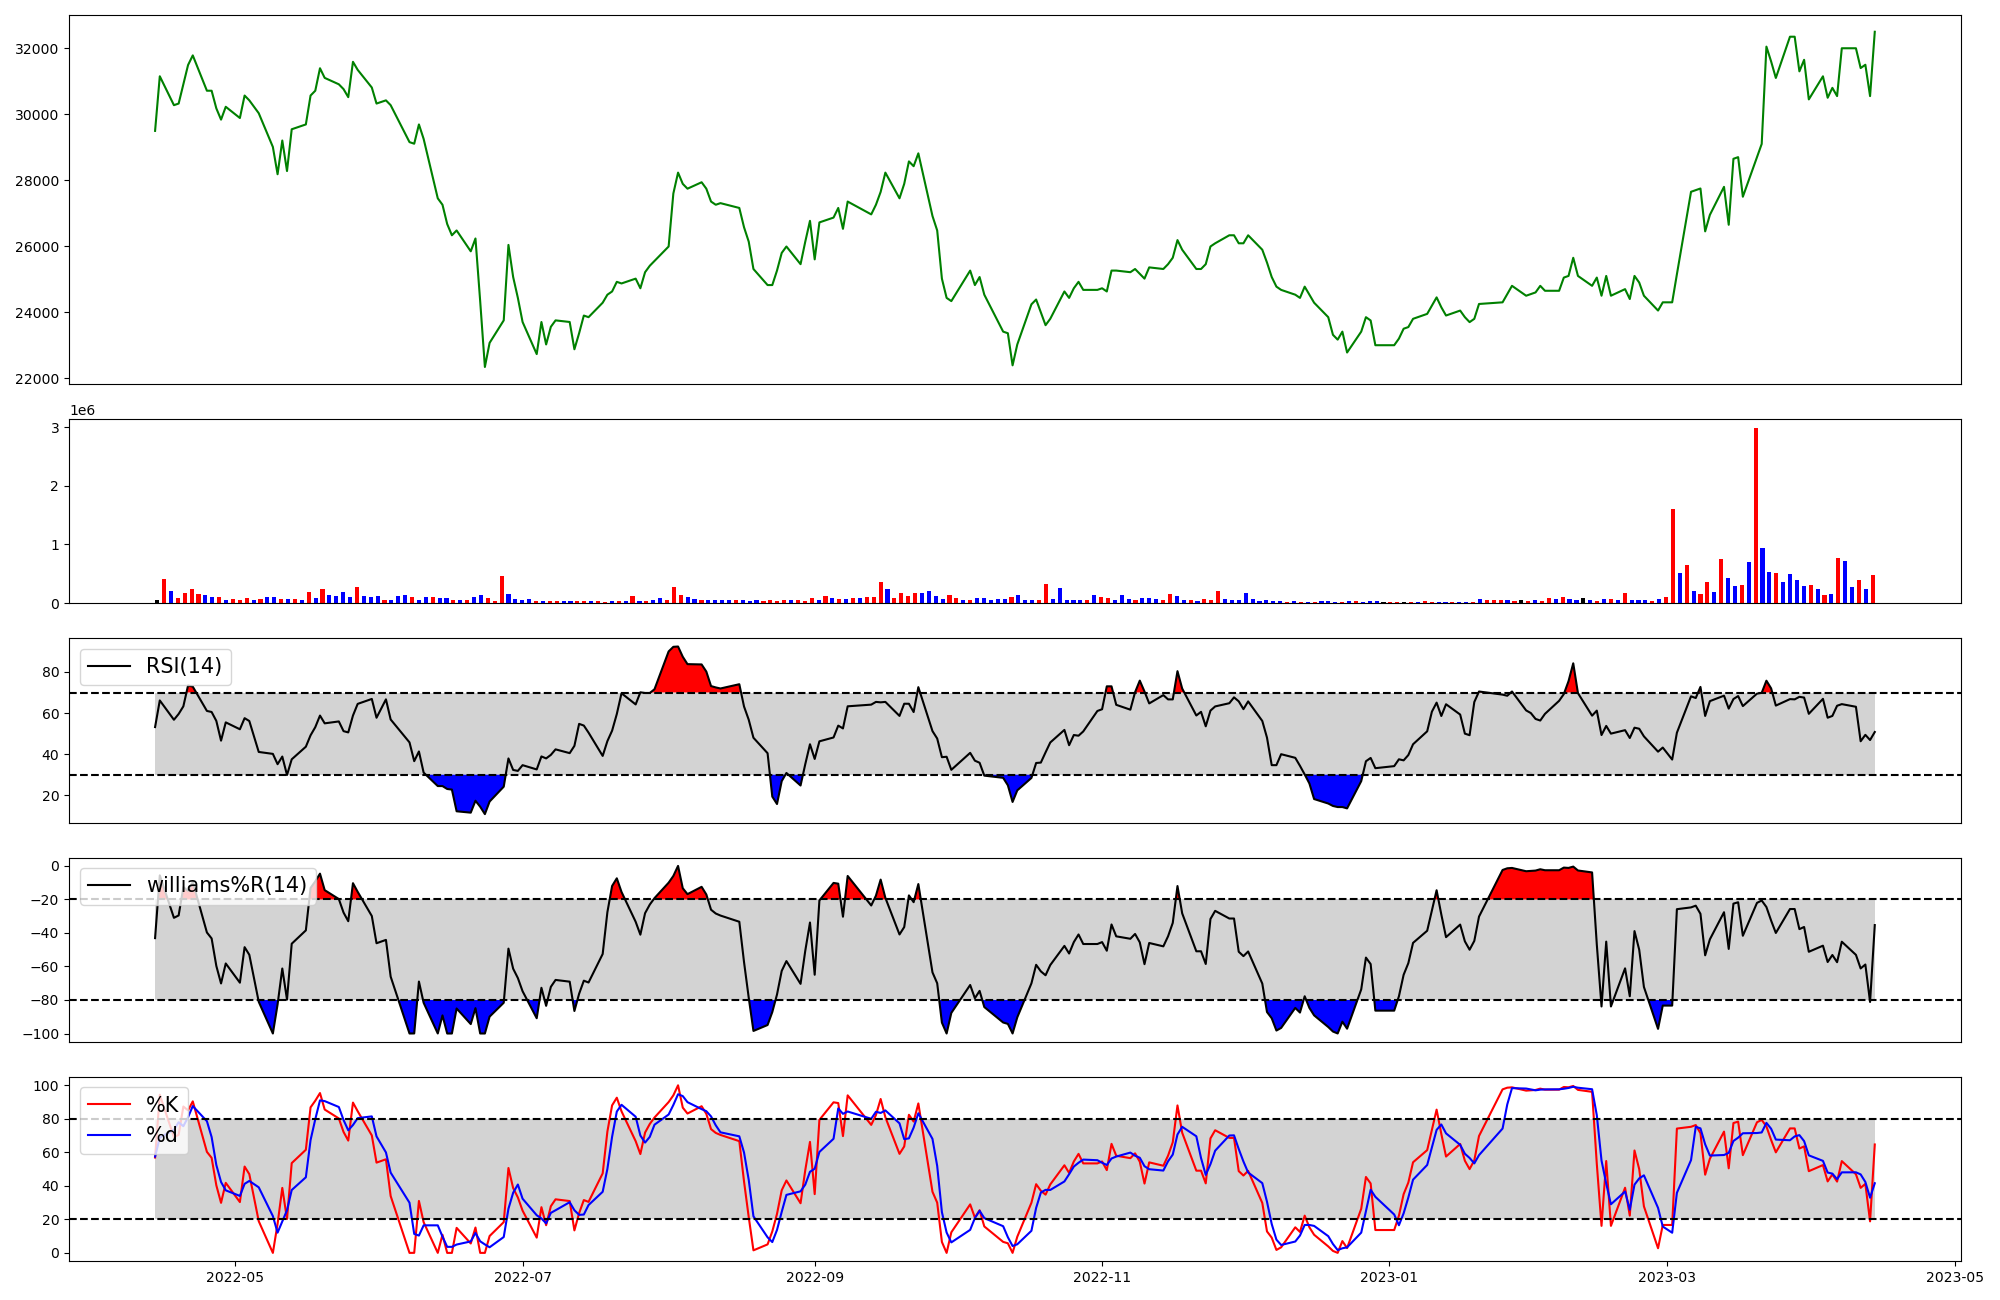Screen dimensions: 2000x1300
Task: Click the largest red RSI overbought area
Action: click(x=685, y=676)
